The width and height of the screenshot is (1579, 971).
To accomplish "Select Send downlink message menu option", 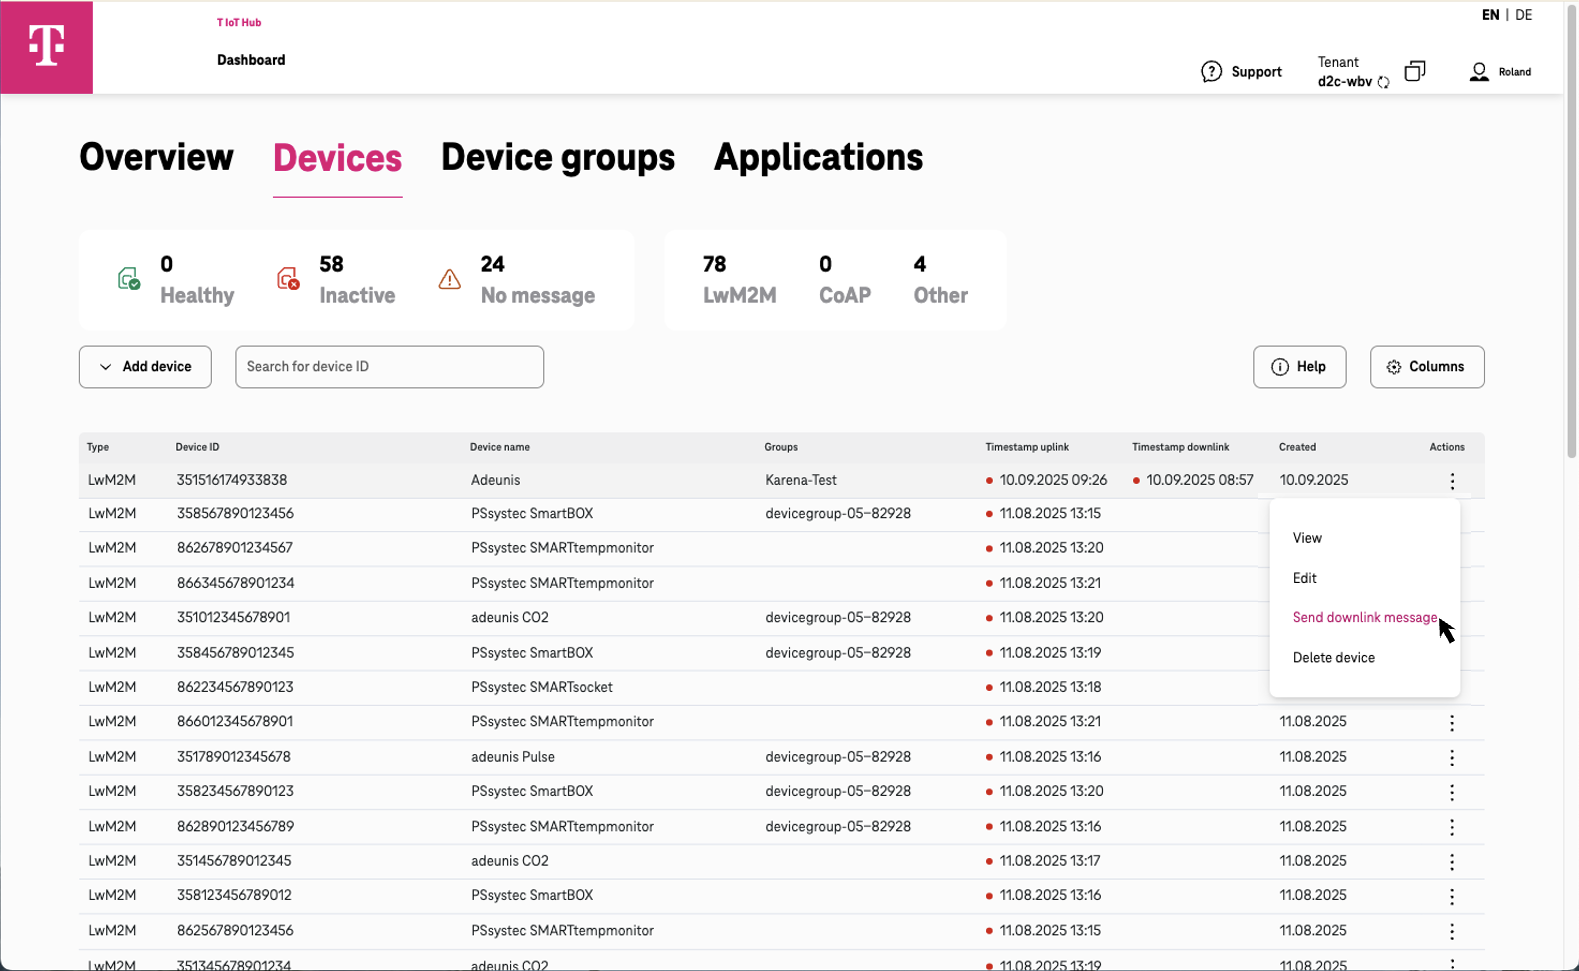I will pyautogui.click(x=1364, y=618).
